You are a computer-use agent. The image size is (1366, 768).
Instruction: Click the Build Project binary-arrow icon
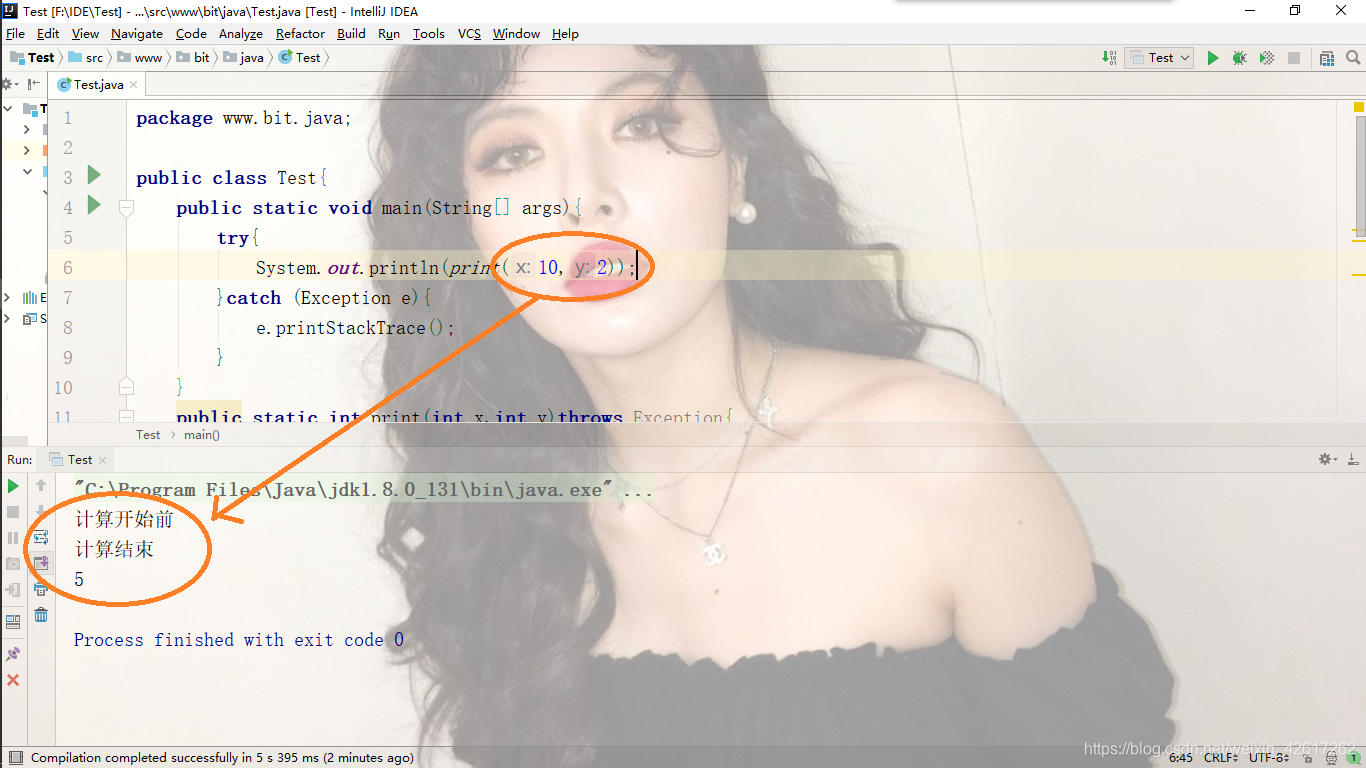(x=1109, y=58)
